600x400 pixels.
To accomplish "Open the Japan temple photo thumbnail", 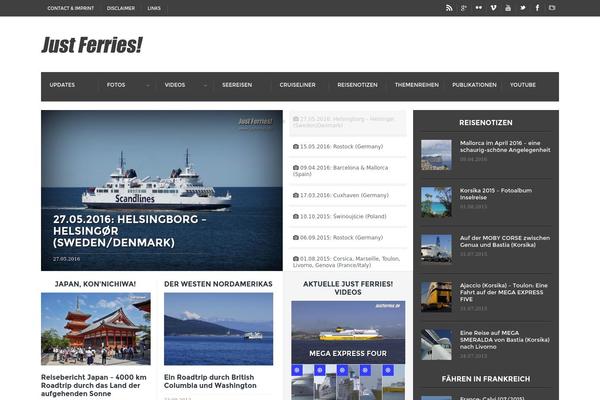I will pos(96,329).
